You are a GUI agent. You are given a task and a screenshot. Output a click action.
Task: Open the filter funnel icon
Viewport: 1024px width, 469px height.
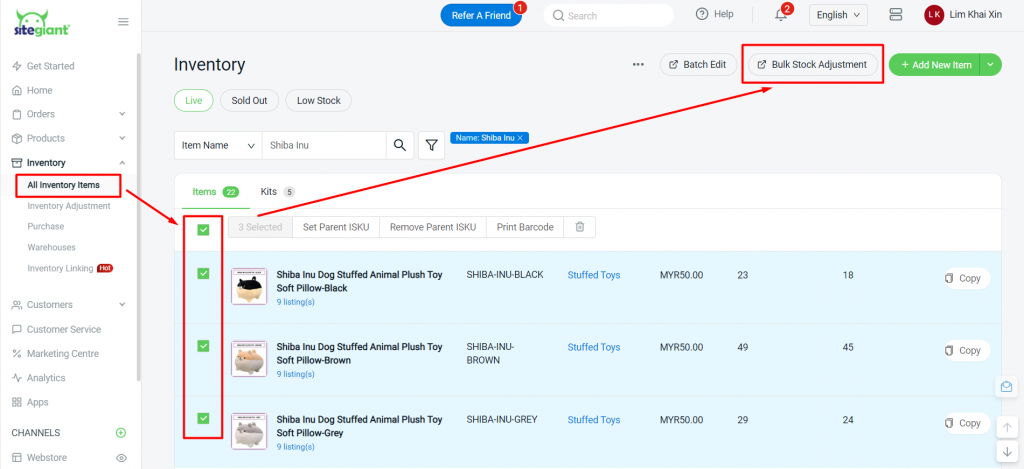431,145
